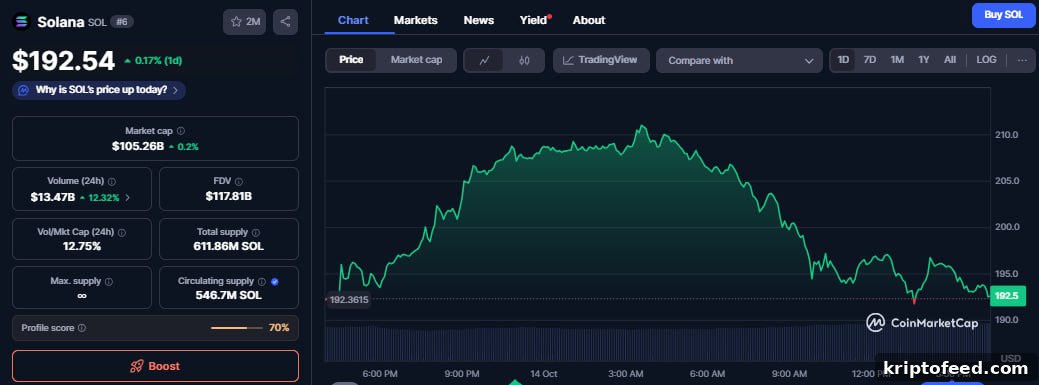Expand Why is SOL's price up chevron
The height and width of the screenshot is (385, 1039).
[x=175, y=90]
